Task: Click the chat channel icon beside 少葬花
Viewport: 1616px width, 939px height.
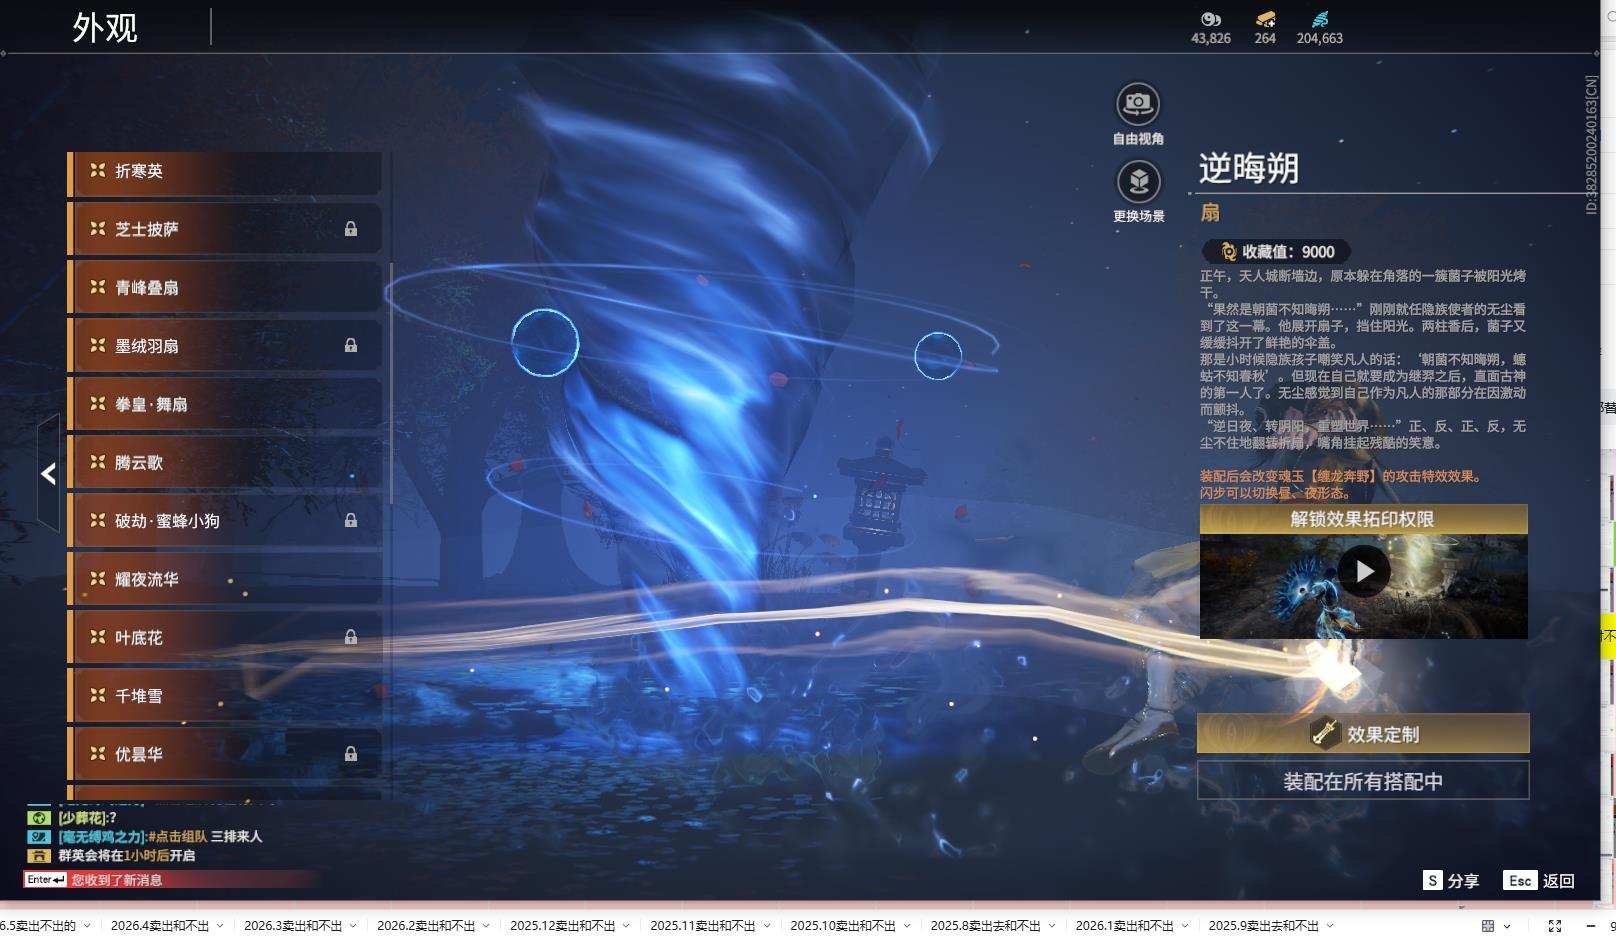Action: 39,817
